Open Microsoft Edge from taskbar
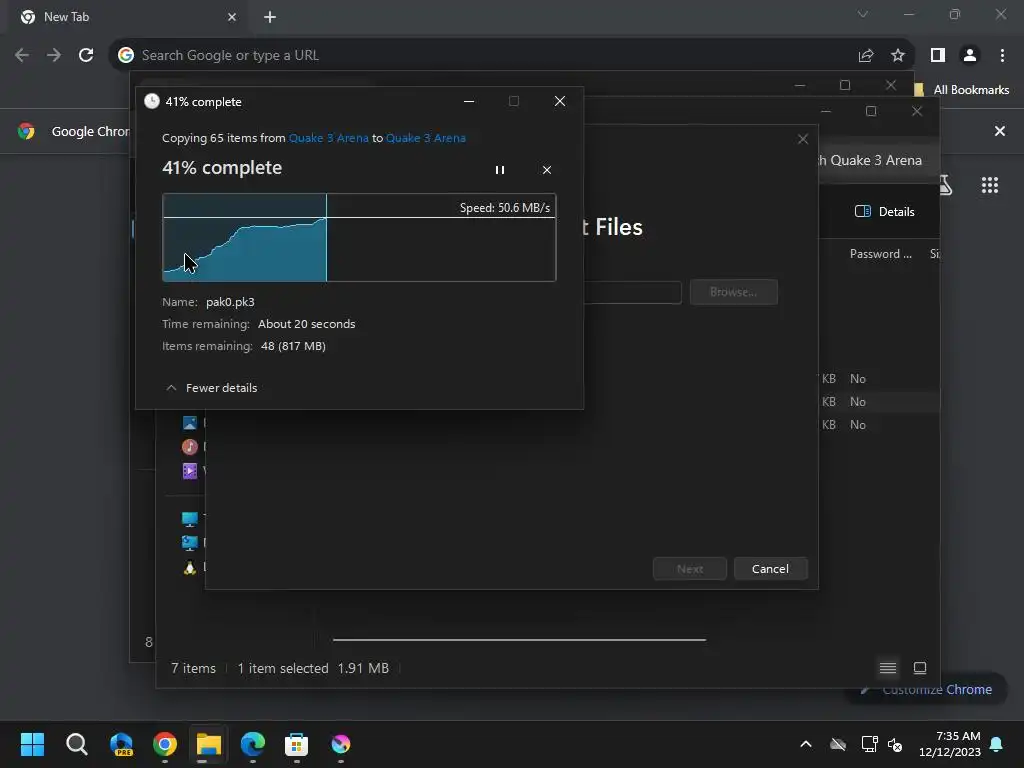 (x=253, y=744)
